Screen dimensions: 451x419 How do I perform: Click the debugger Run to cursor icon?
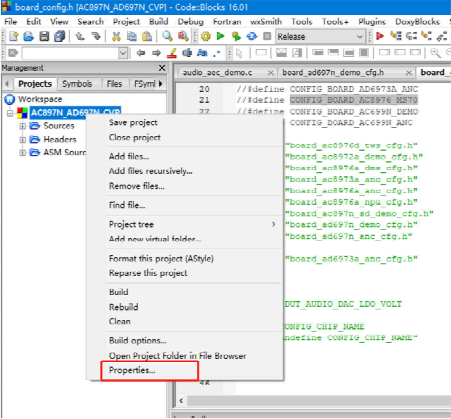396,36
